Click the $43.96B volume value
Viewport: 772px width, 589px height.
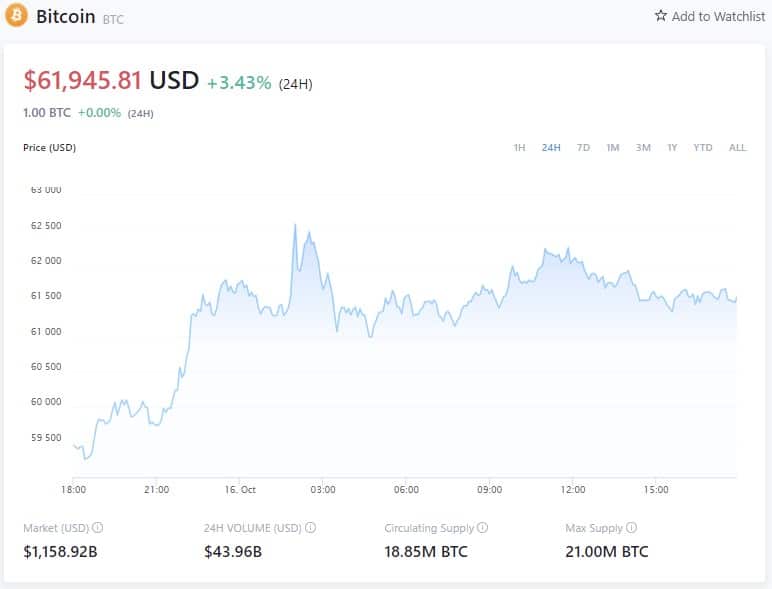pos(233,552)
